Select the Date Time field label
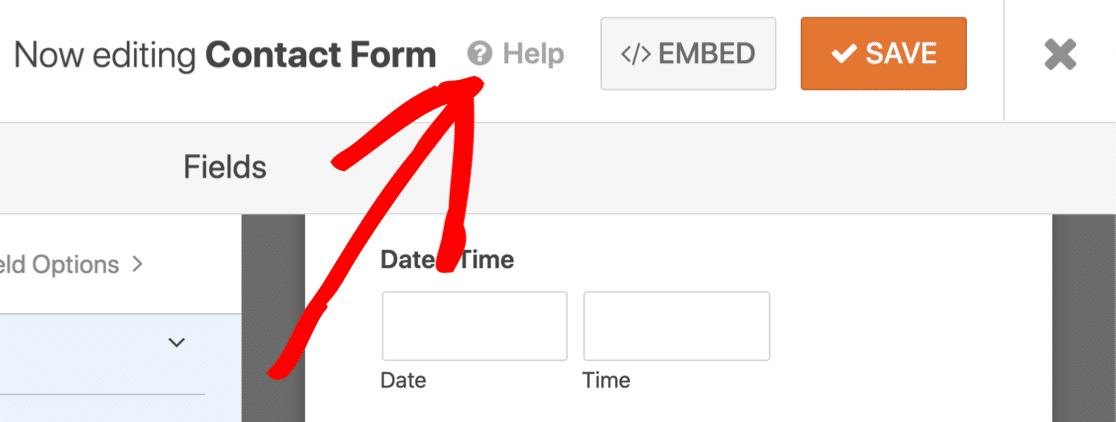 point(447,261)
